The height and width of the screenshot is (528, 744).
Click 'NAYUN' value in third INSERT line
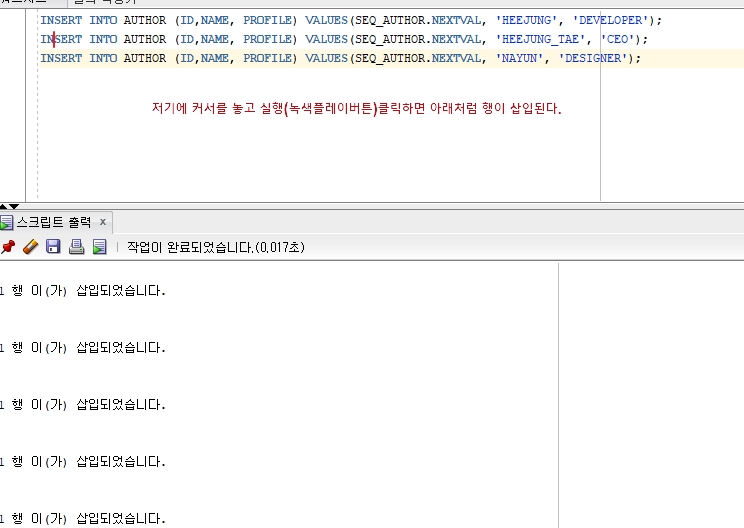[520, 58]
